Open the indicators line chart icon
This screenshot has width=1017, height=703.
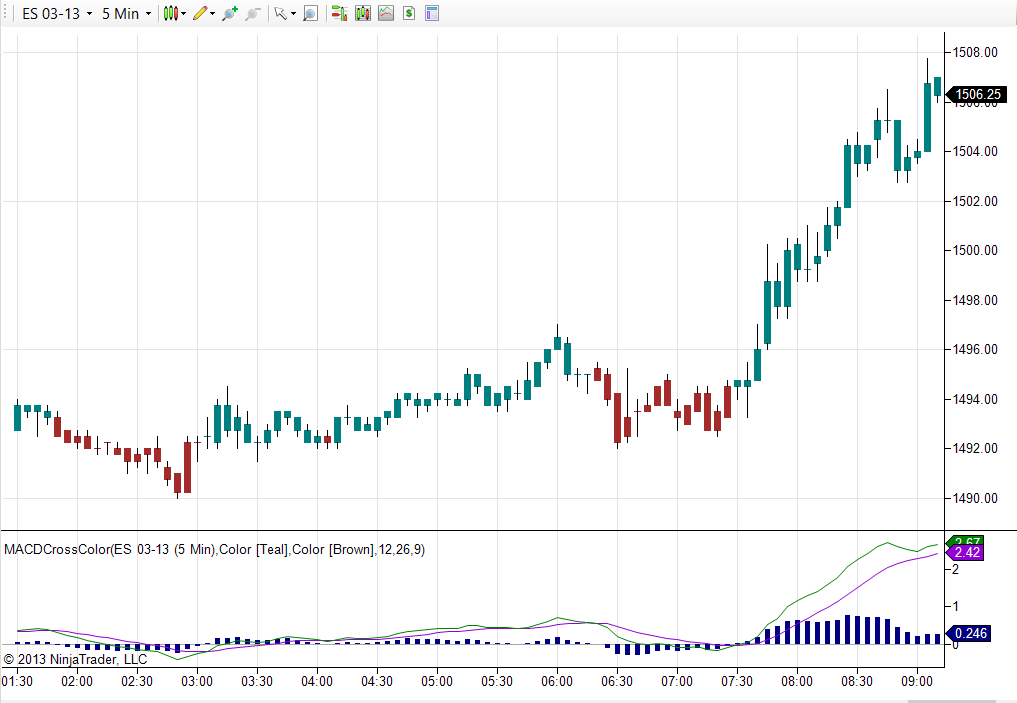click(386, 13)
